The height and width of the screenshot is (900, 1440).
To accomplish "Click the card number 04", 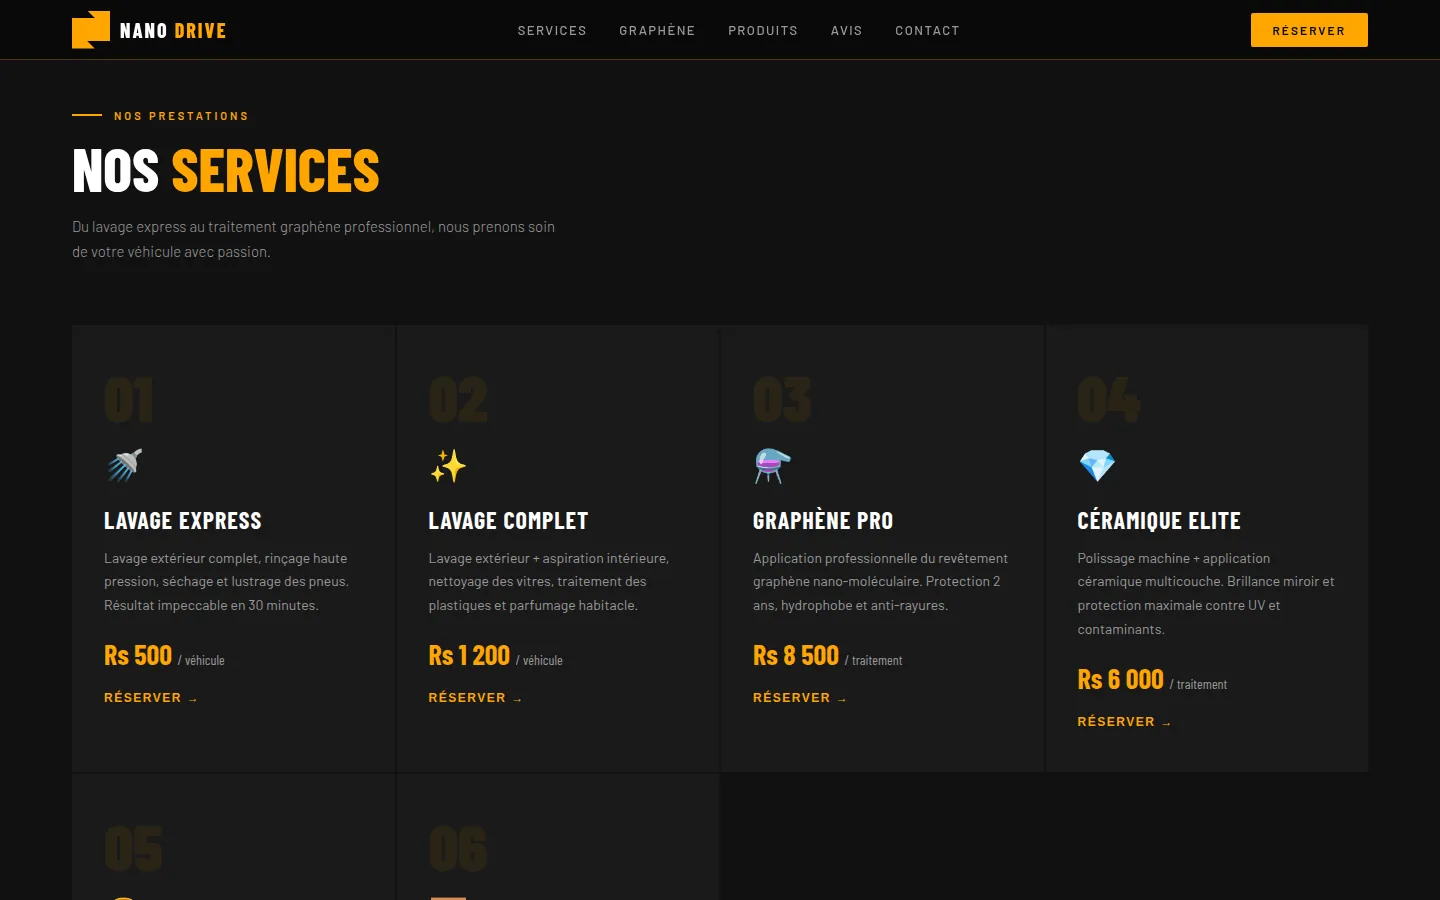I will point(1108,400).
